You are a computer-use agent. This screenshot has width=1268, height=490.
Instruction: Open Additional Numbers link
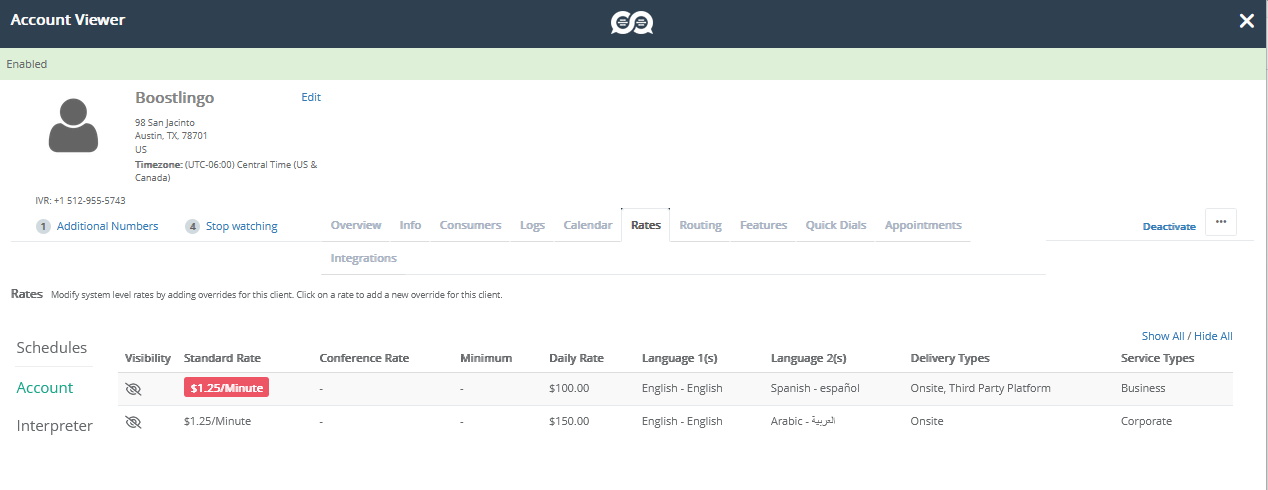[x=107, y=226]
